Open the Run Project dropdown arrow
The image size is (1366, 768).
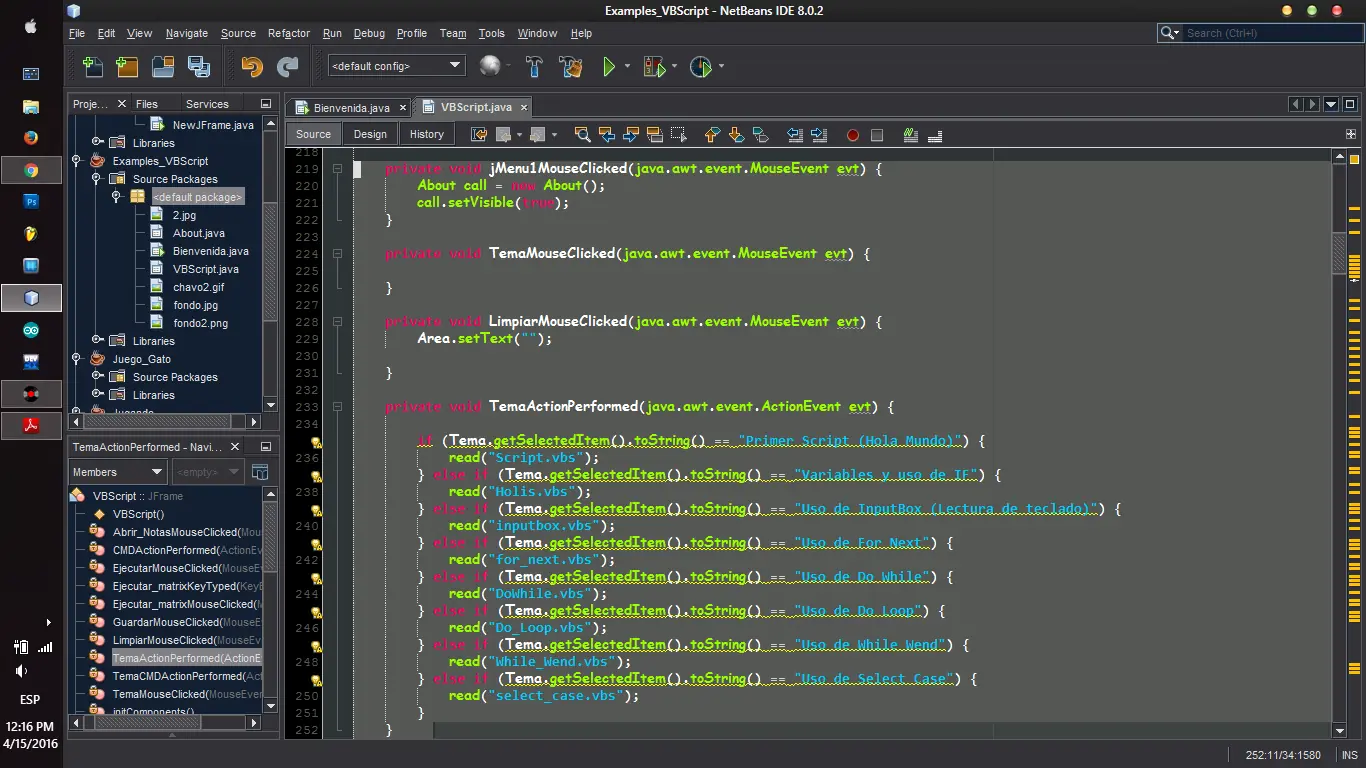point(627,67)
